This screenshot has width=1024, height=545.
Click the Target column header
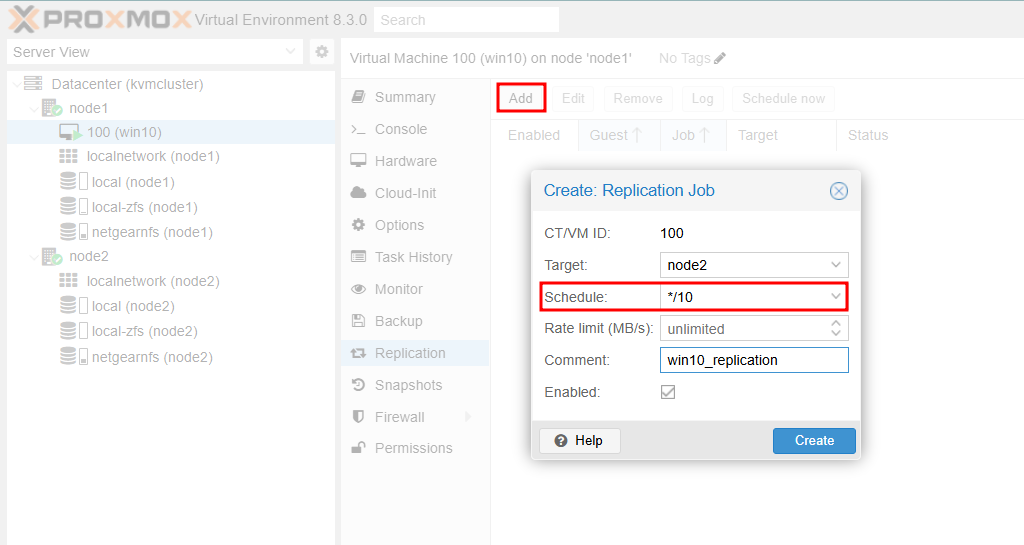[781, 135]
